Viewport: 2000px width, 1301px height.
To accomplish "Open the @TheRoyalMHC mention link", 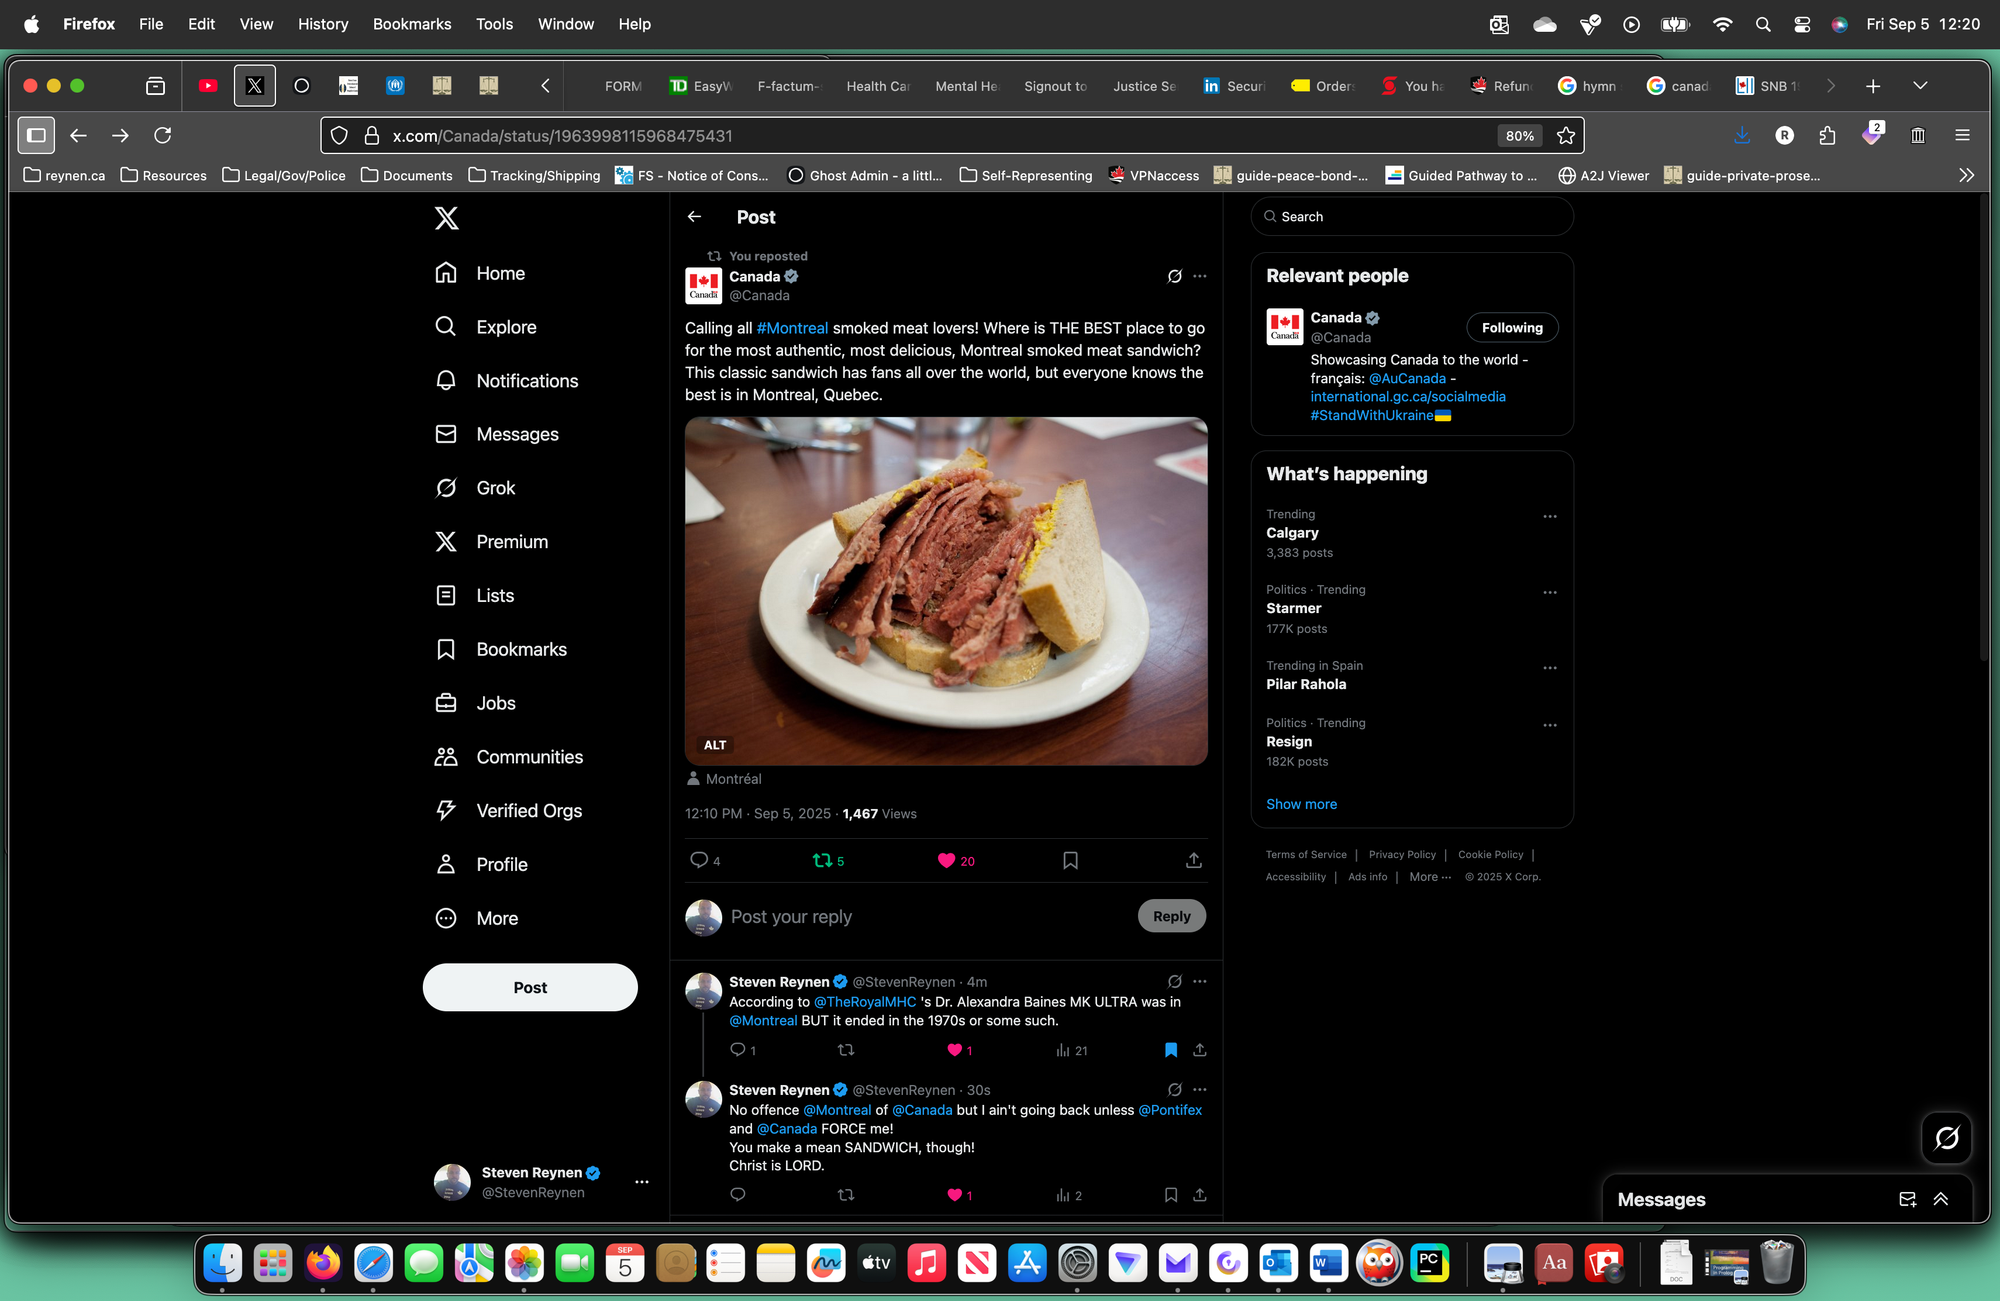I will pos(864,1002).
